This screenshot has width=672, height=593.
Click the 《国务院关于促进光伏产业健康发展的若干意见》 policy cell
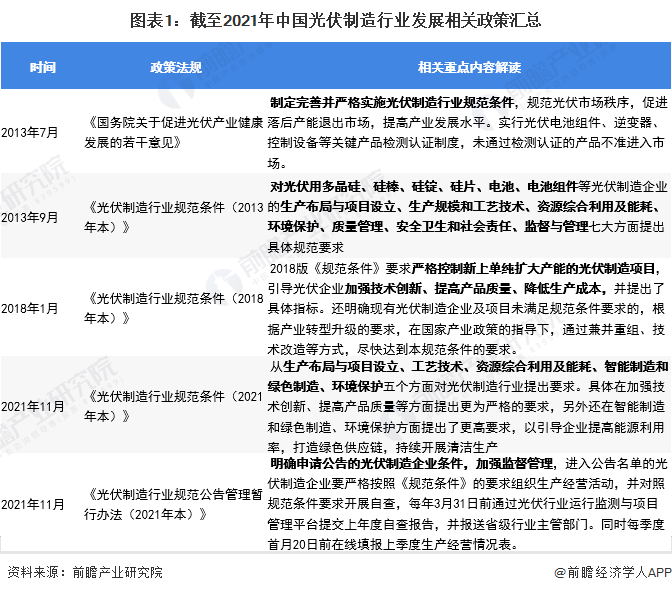(174, 132)
